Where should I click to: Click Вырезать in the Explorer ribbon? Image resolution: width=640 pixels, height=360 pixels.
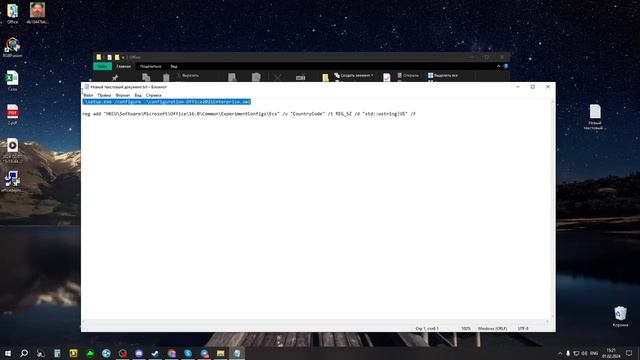[188, 76]
